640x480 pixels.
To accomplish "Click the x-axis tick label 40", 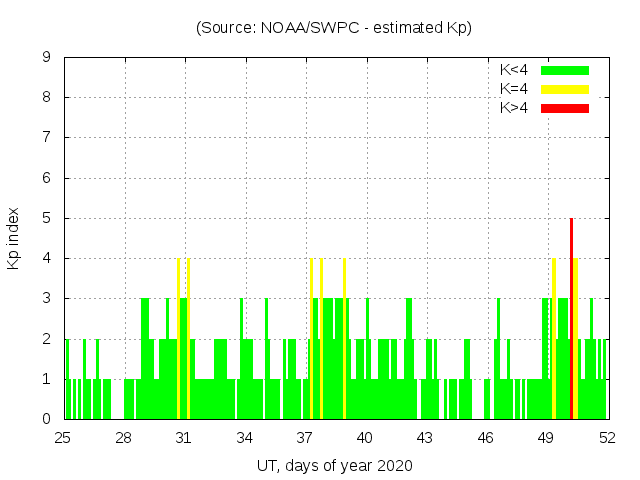I will pyautogui.click(x=365, y=438).
